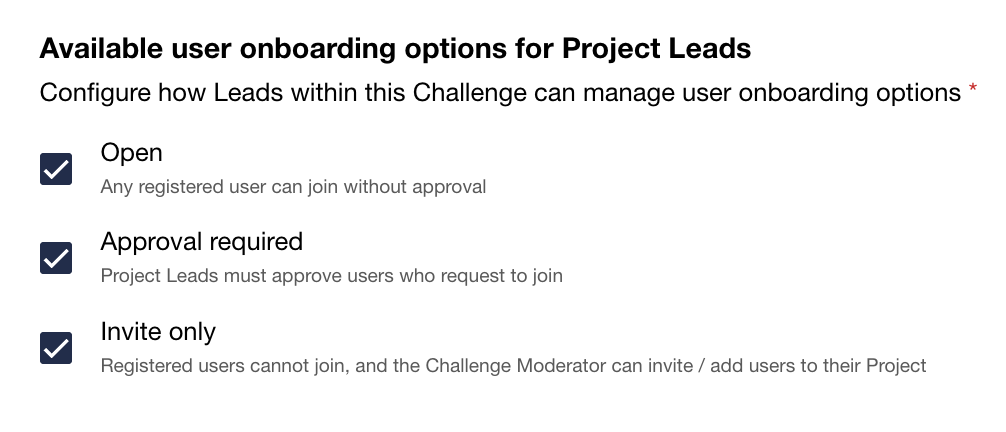Screen dimensions: 1006x432
Task: Click the checkmark icon beside Invite only
Action: point(56,348)
